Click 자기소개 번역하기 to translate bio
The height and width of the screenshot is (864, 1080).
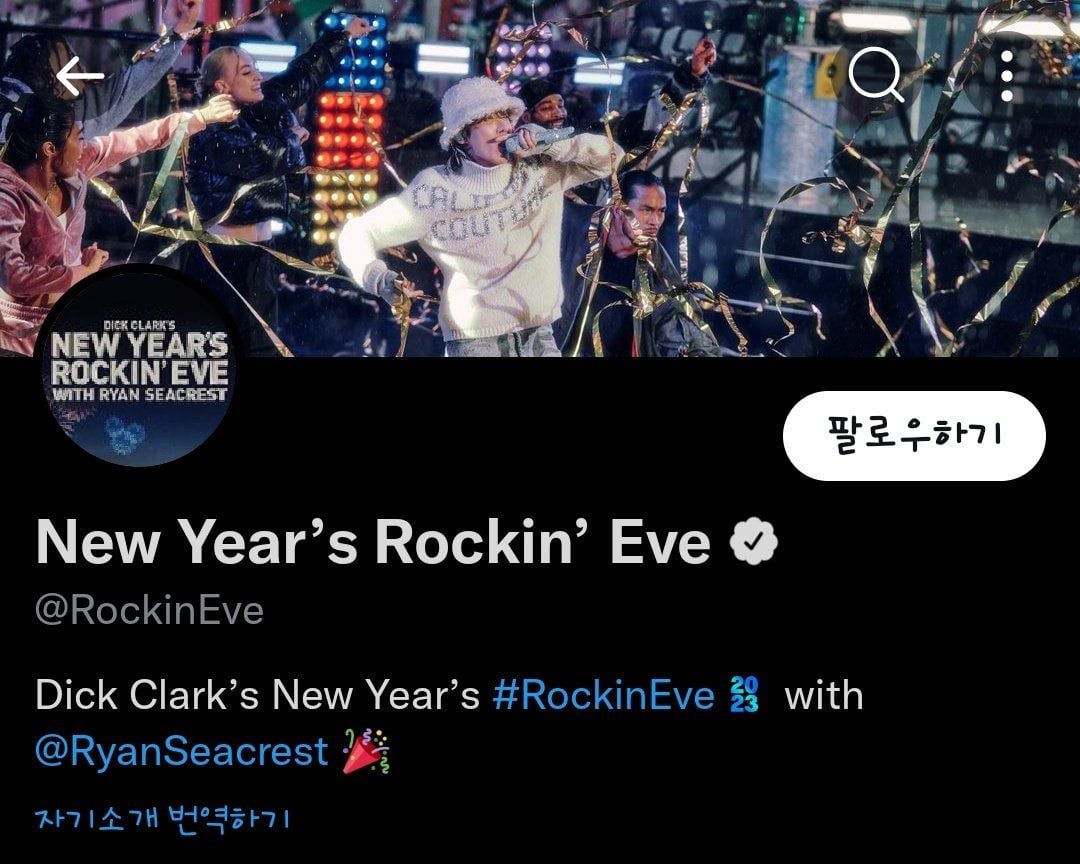163,818
